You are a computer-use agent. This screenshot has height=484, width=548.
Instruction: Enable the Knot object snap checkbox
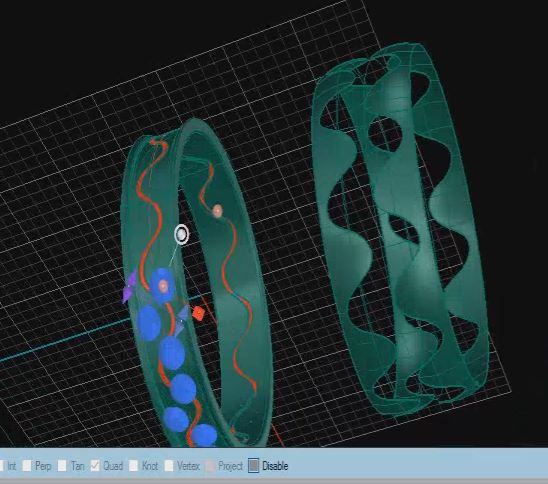[x=134, y=465]
